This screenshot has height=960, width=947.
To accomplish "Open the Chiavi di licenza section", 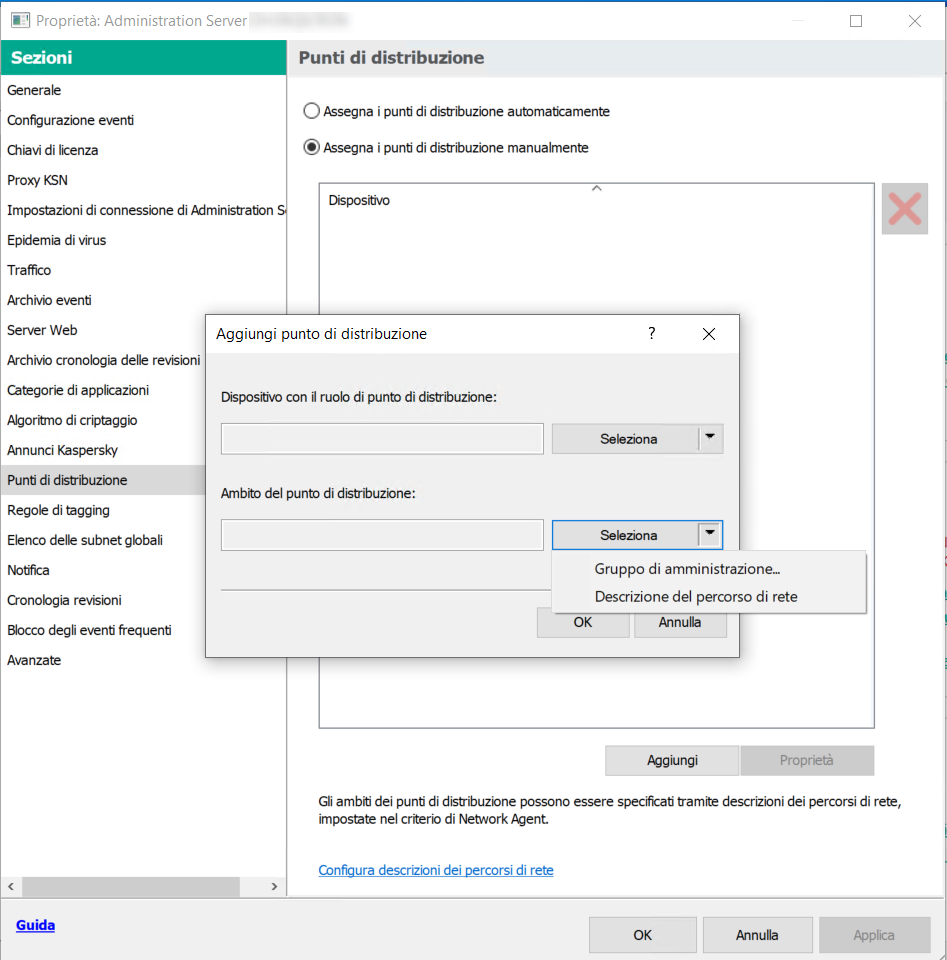I will [x=143, y=150].
